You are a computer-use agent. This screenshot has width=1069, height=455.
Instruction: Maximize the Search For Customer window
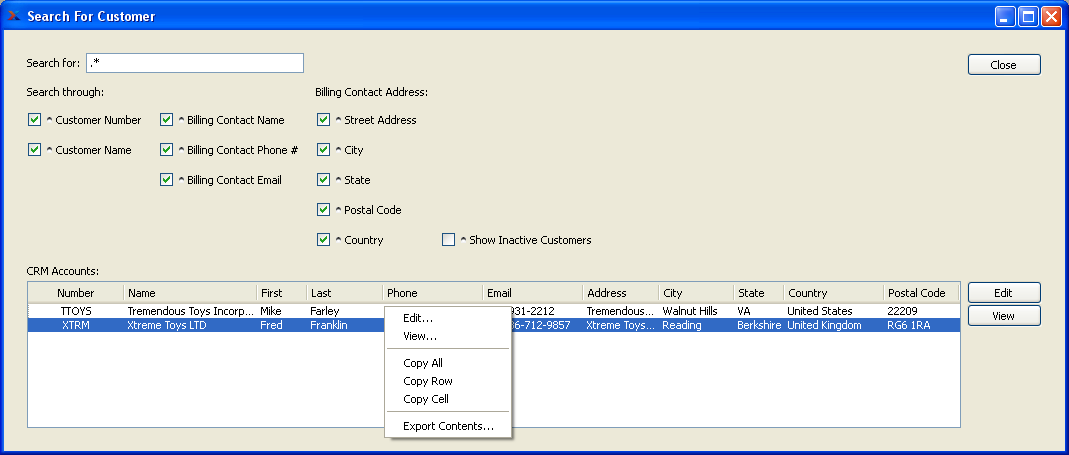1028,16
